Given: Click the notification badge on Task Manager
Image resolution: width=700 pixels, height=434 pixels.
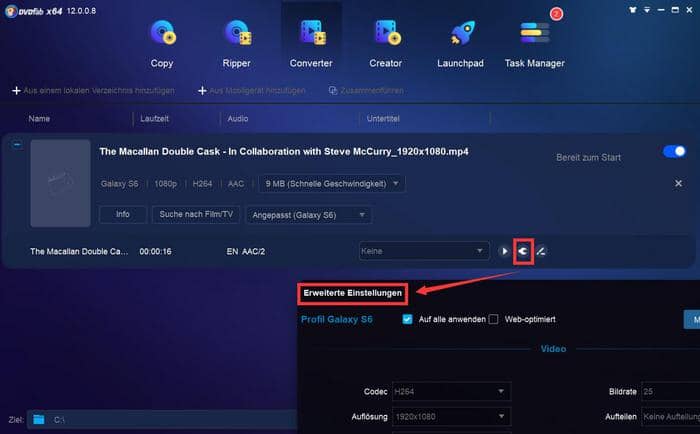Looking at the screenshot, I should click(556, 14).
